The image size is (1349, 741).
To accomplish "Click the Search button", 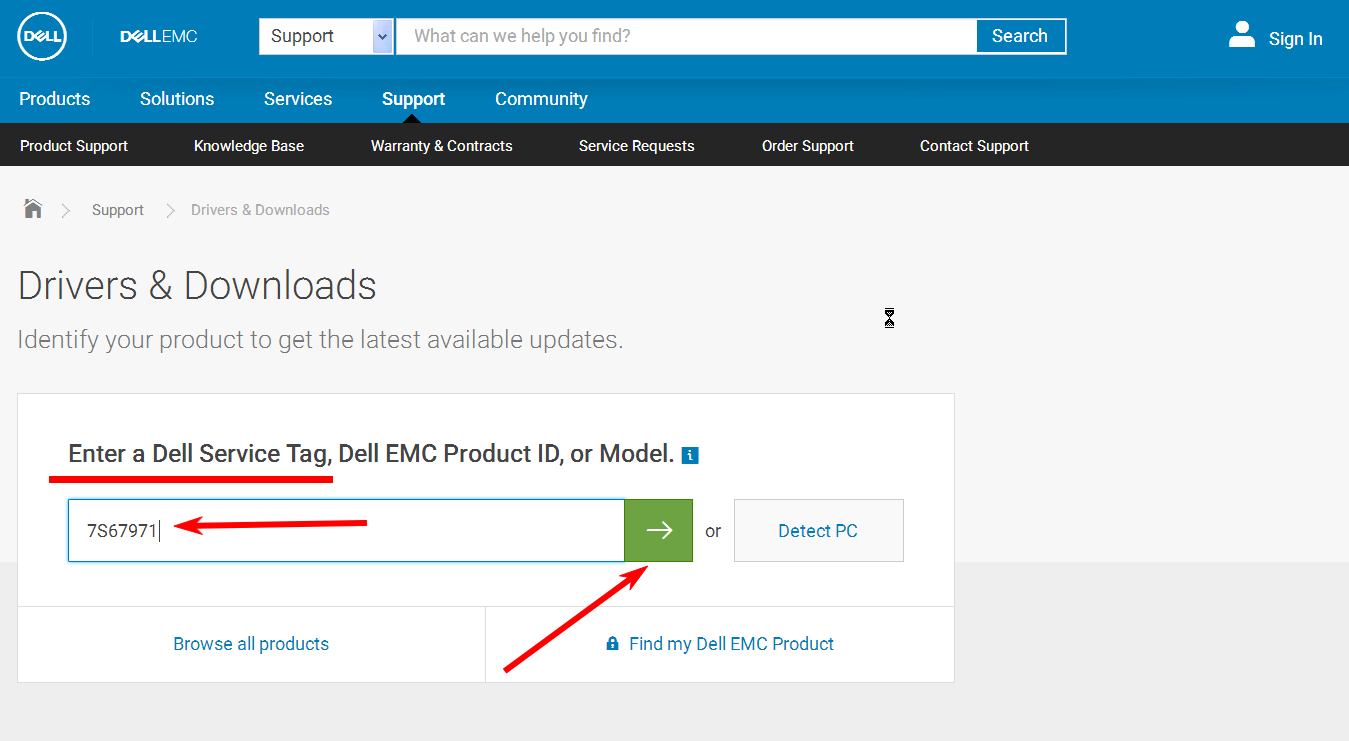I will click(1019, 36).
